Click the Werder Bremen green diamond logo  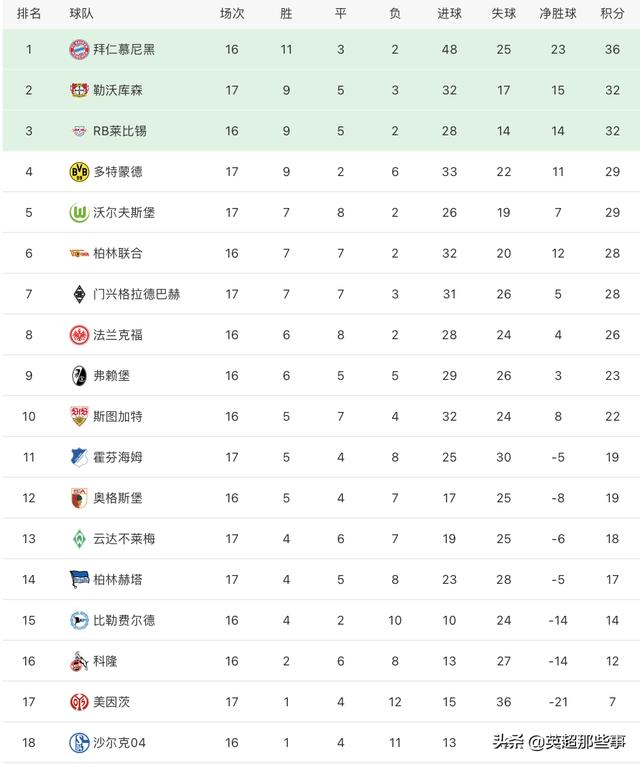point(78,538)
